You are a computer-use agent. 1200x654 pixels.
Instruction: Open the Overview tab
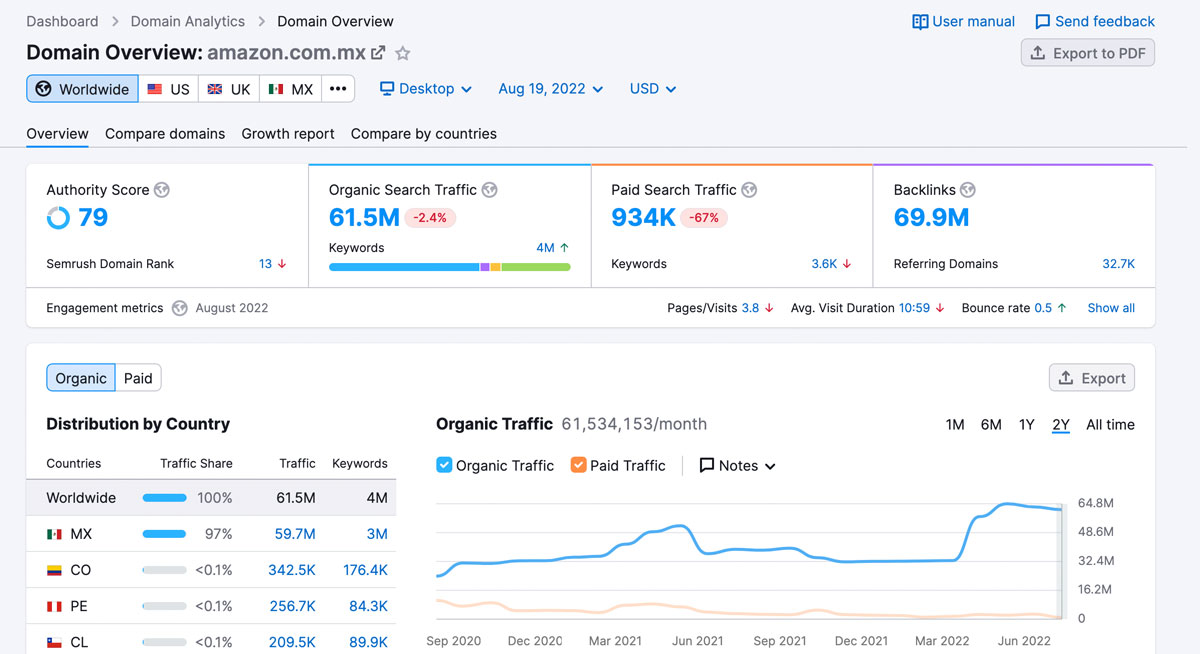[x=57, y=133]
